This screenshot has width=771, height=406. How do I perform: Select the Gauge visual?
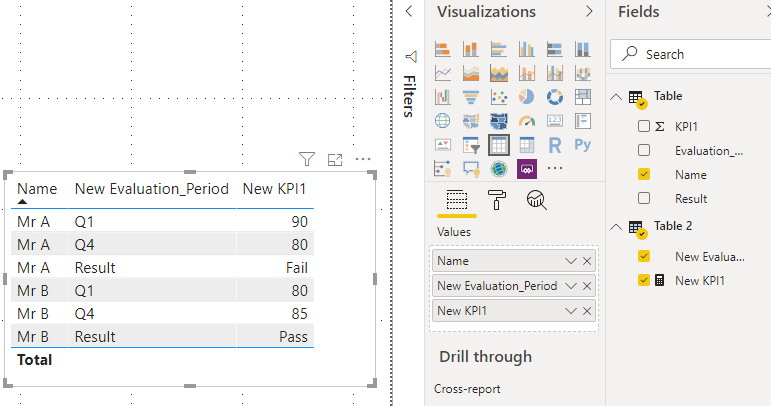click(x=527, y=120)
